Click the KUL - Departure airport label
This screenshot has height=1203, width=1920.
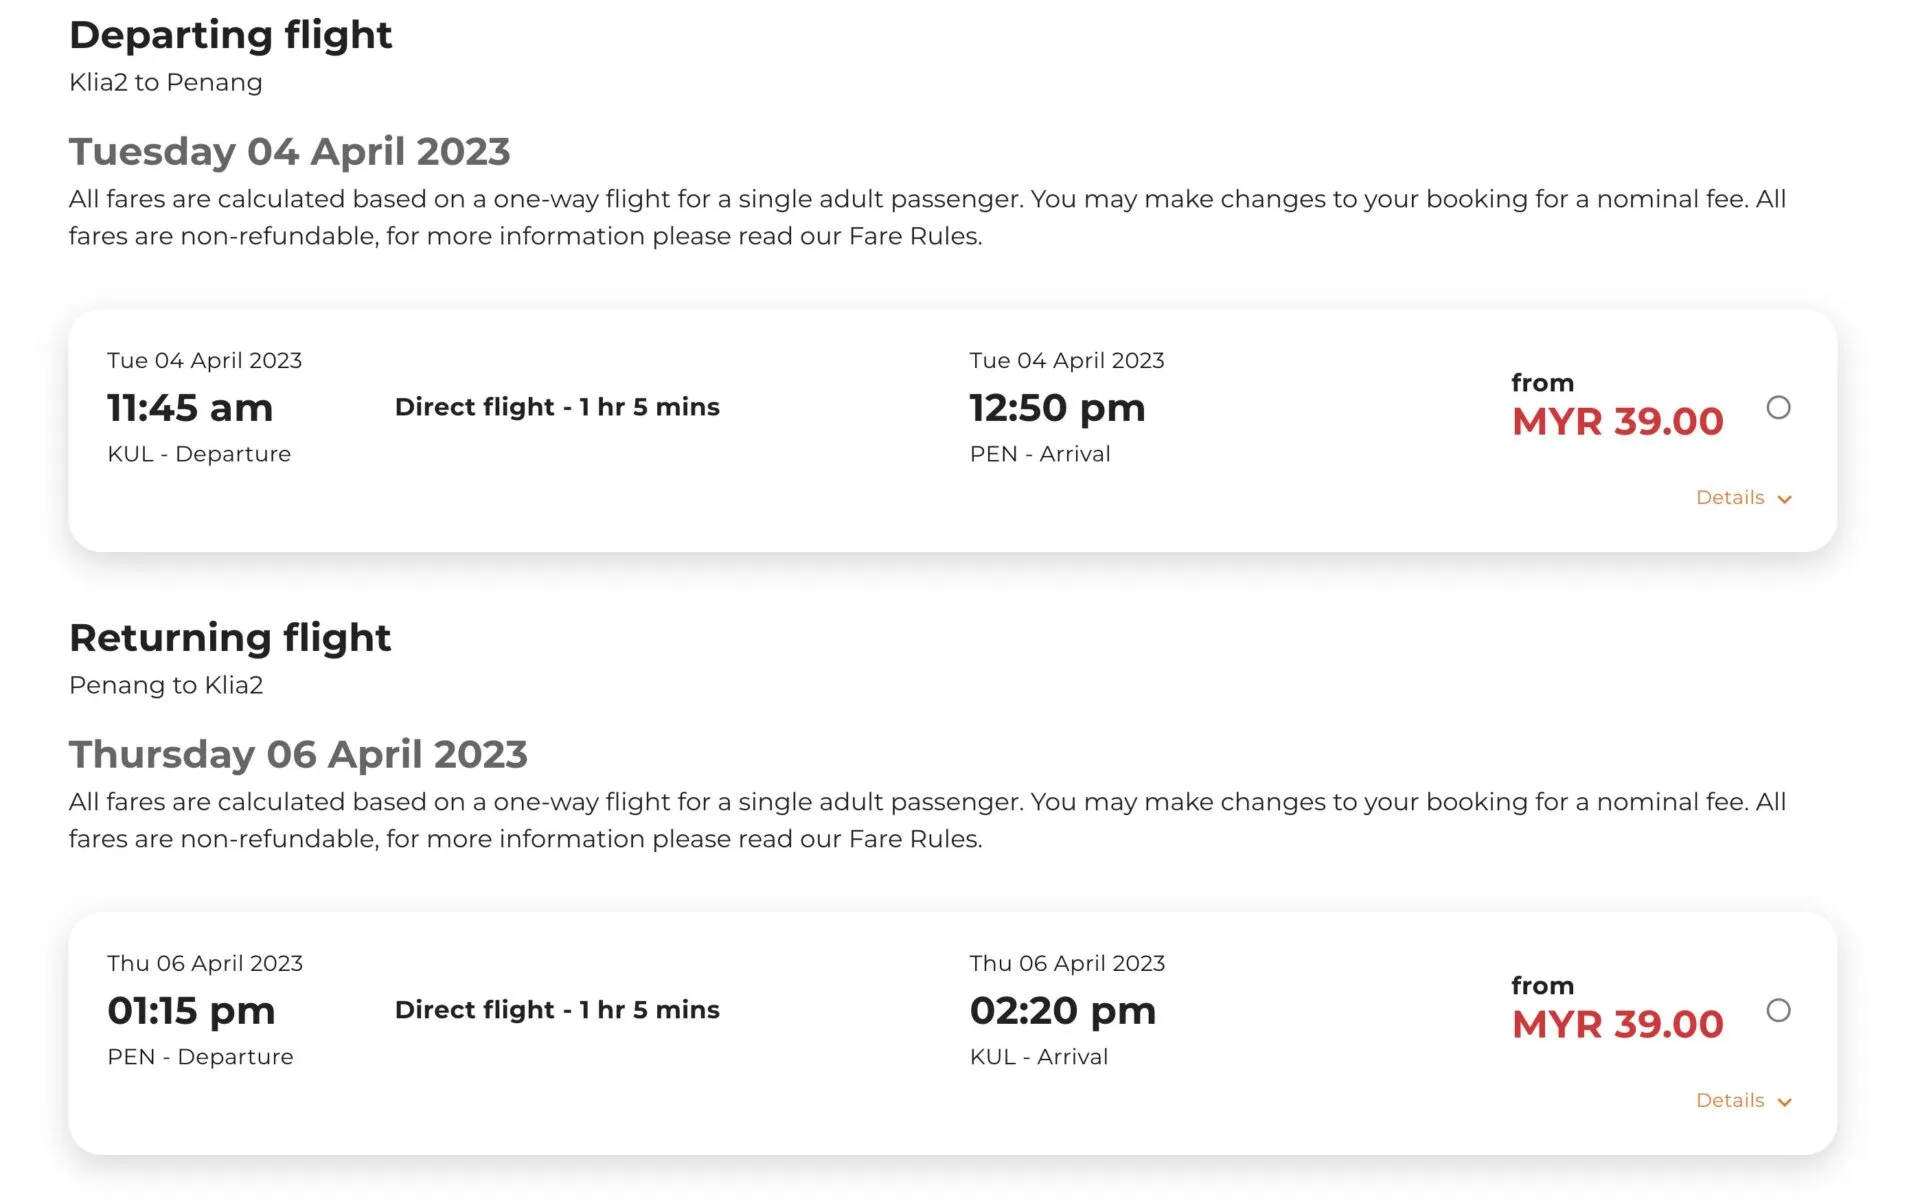click(199, 454)
